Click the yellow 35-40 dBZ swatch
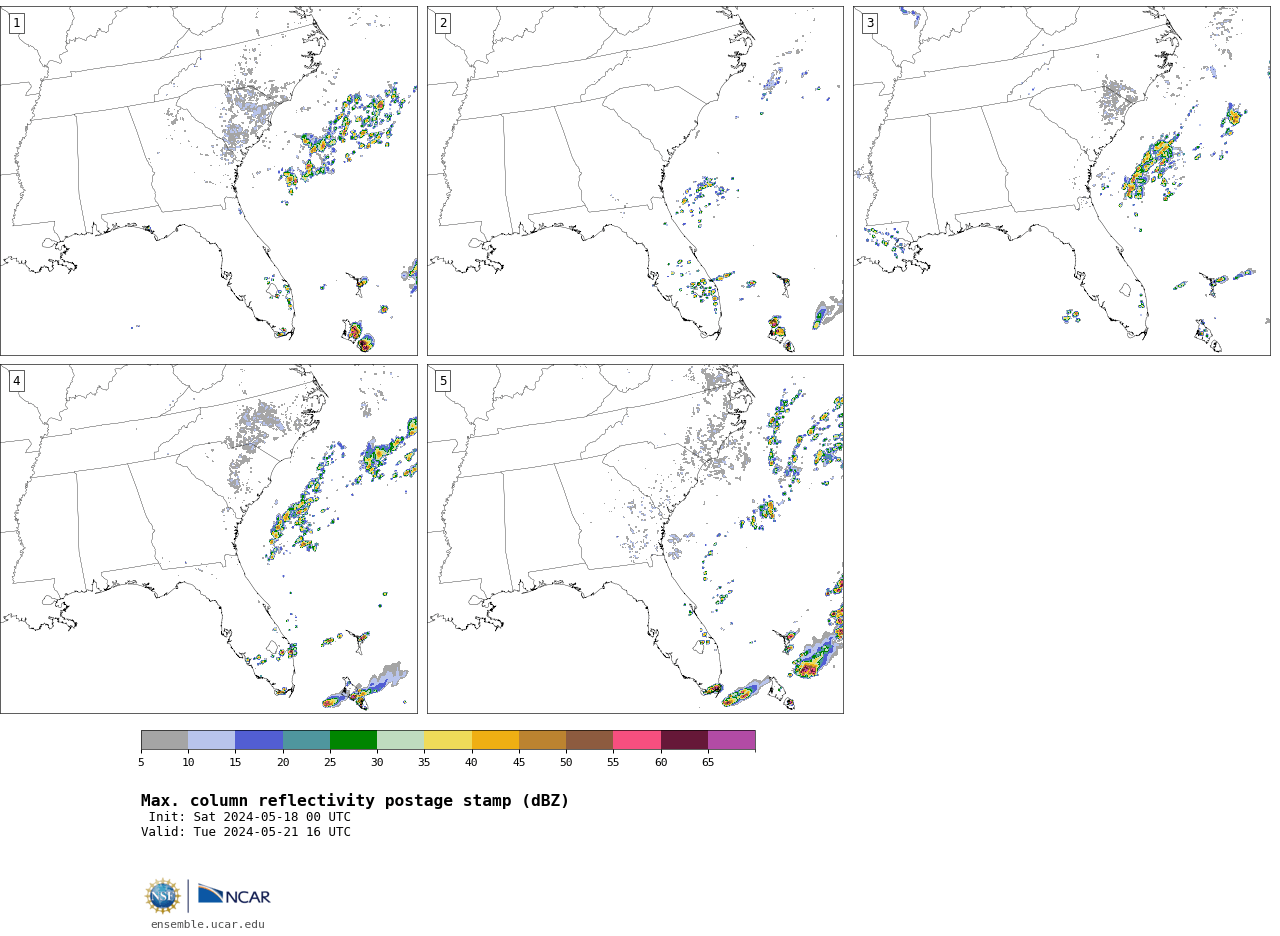The image size is (1280, 936). (x=448, y=740)
